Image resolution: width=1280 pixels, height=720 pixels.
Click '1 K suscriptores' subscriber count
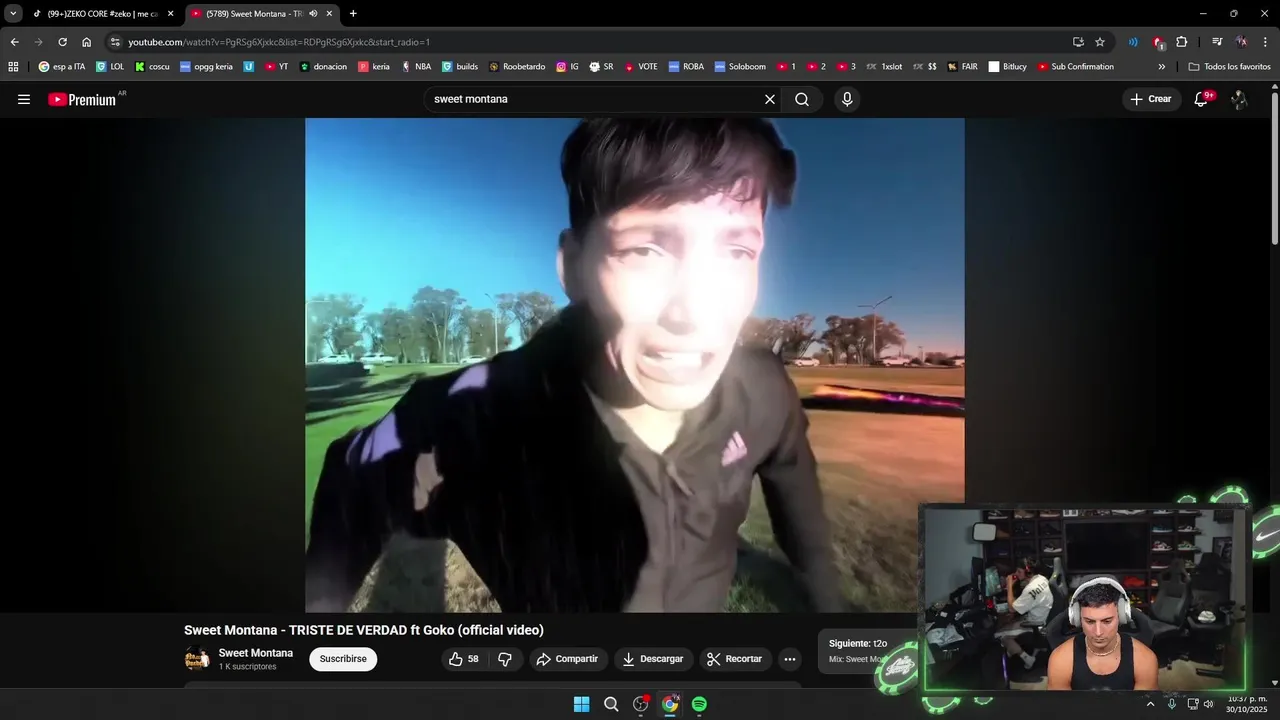pyautogui.click(x=247, y=667)
